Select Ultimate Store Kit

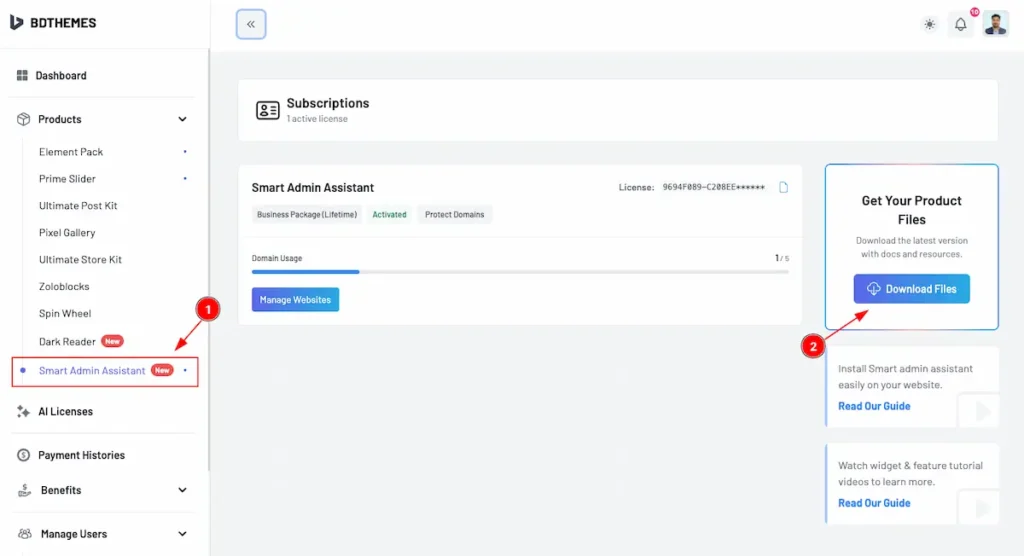coord(80,259)
